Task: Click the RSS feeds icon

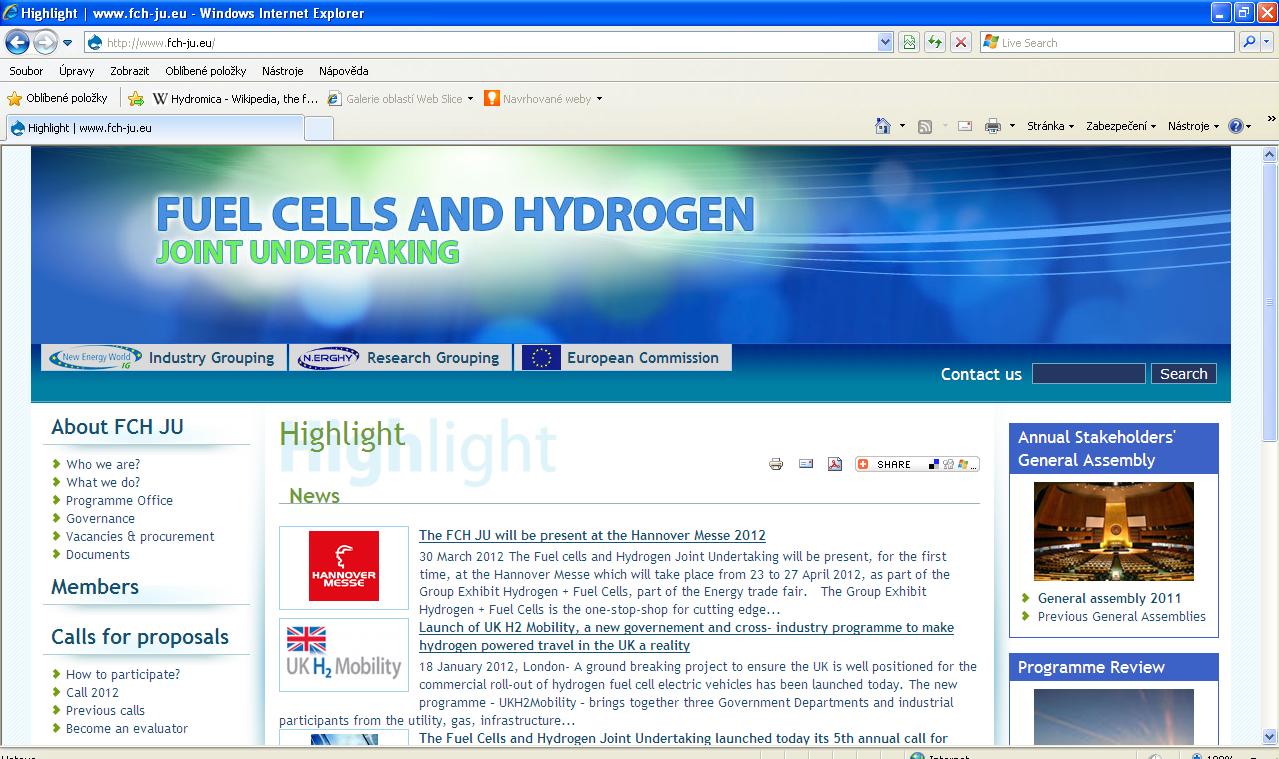Action: (925, 126)
